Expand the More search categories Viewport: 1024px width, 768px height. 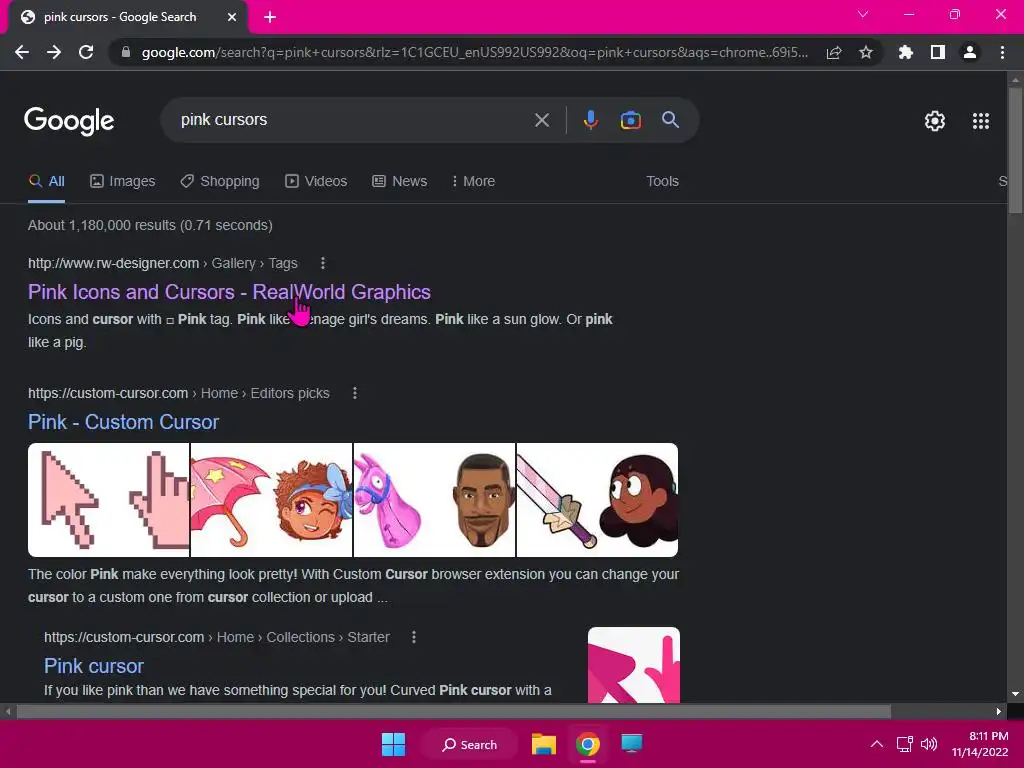(473, 182)
